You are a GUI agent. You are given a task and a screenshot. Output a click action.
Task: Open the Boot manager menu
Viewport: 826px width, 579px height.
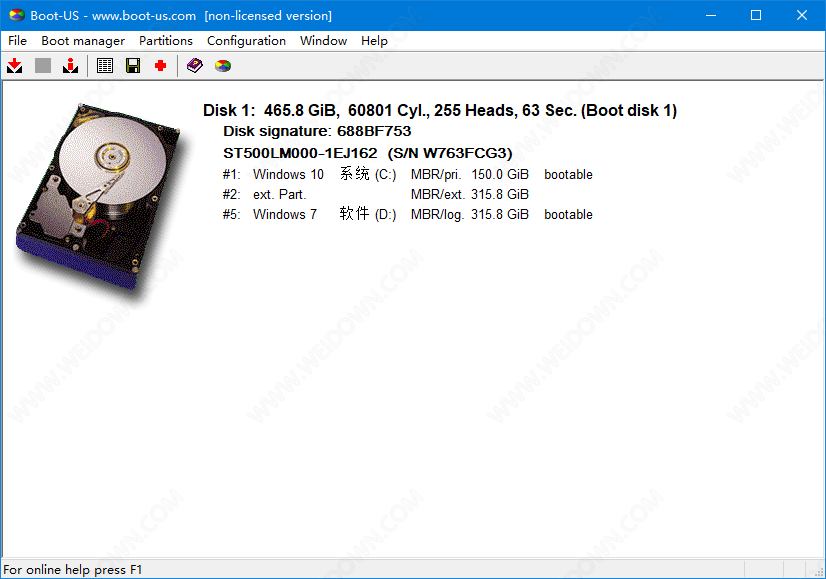click(x=83, y=41)
